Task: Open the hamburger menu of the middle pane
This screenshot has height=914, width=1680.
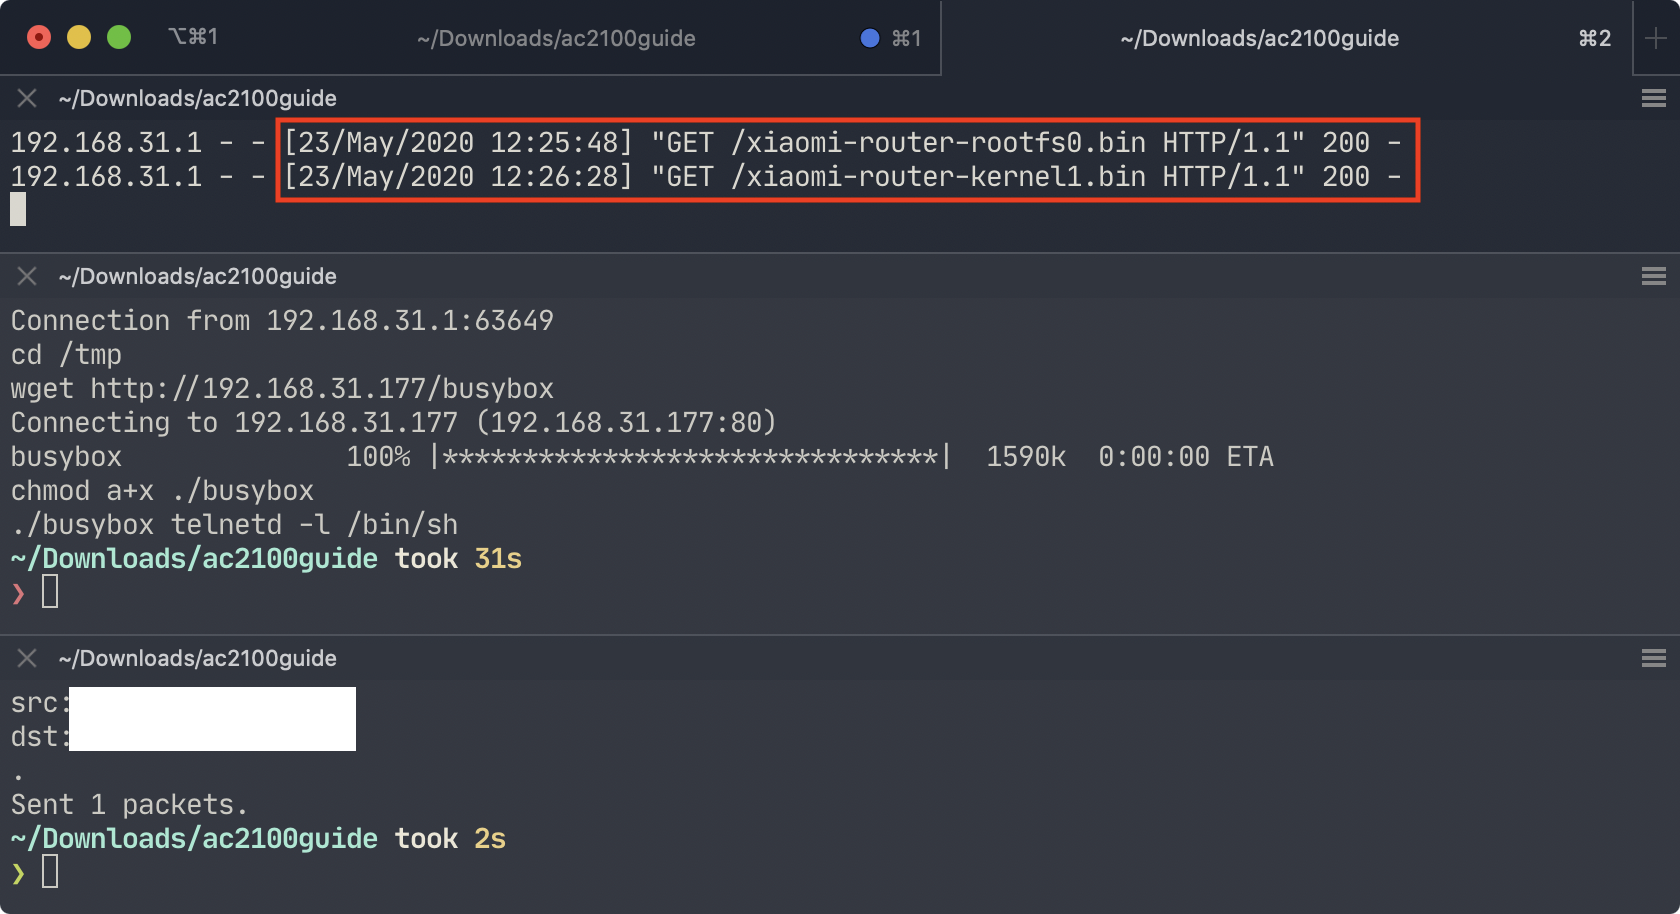Action: (1654, 276)
